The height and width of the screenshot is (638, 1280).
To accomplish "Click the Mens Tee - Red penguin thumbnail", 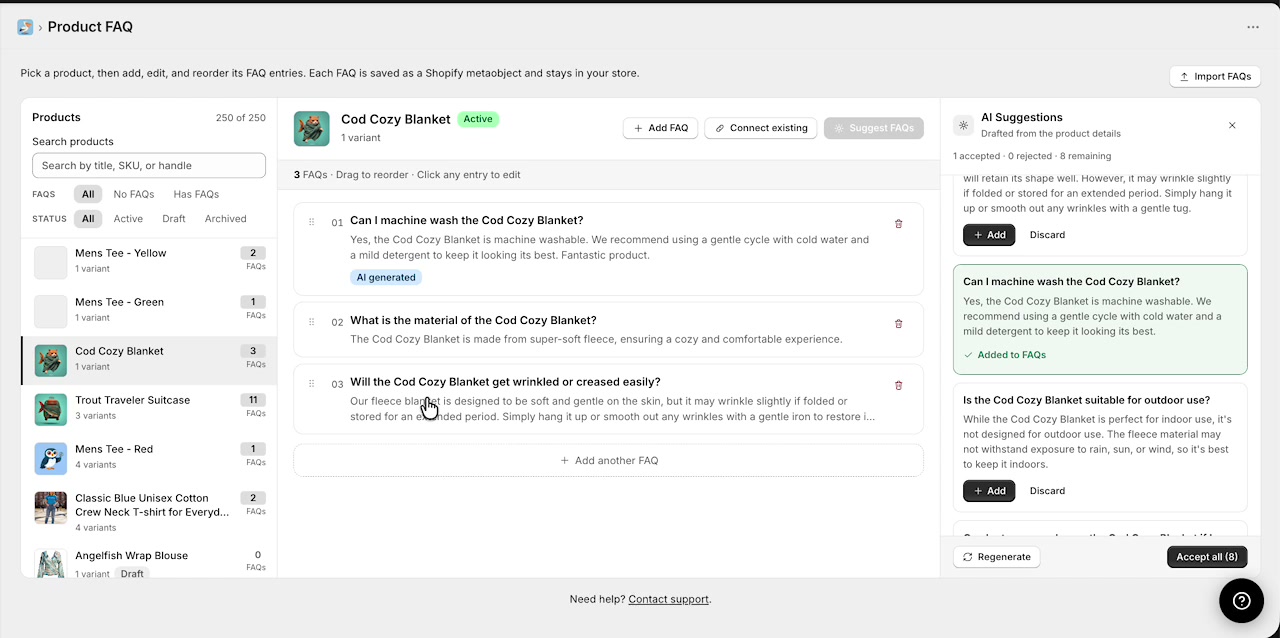I will [51, 458].
